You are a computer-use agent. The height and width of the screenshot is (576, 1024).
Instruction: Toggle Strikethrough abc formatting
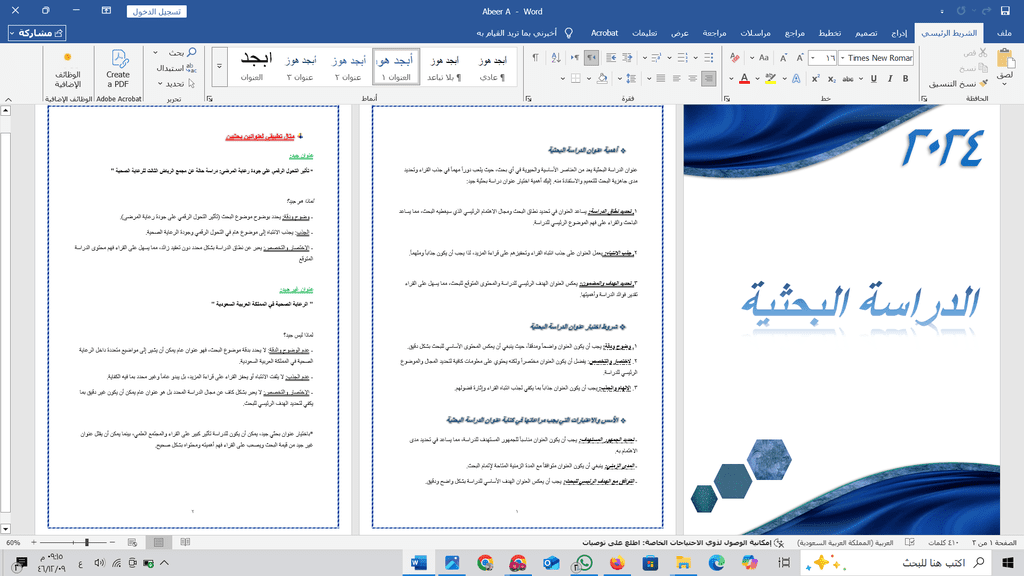(x=848, y=78)
